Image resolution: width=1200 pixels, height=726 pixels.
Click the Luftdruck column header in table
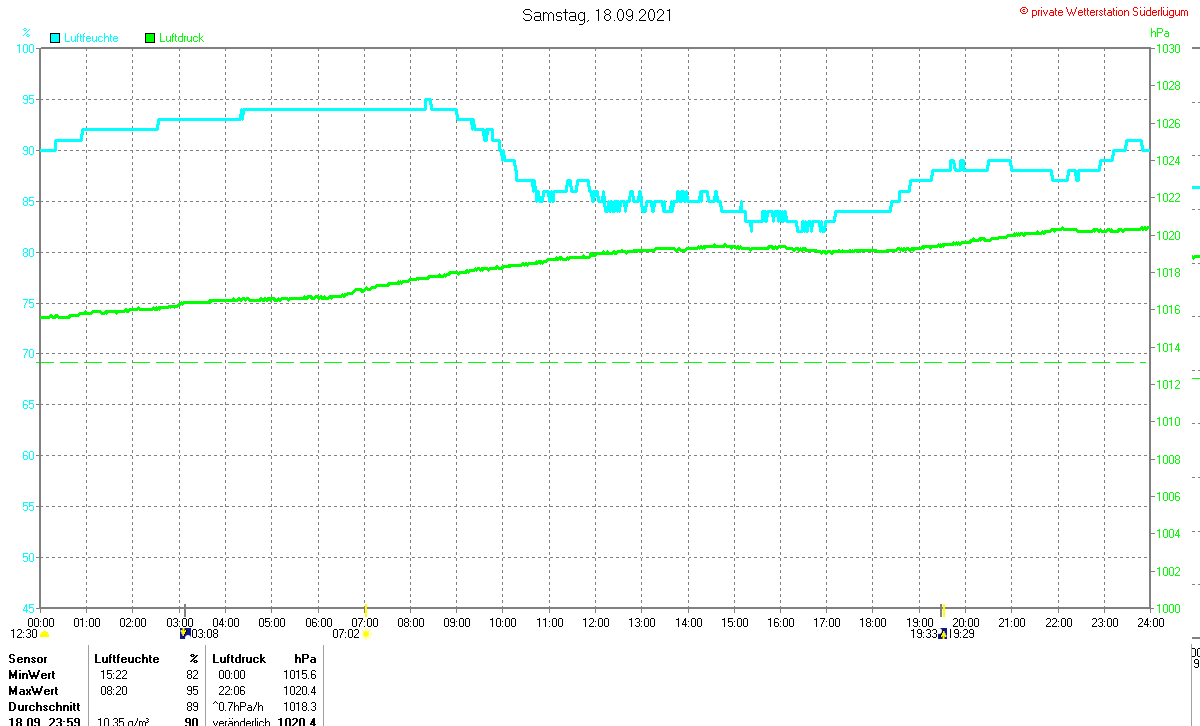(239, 659)
